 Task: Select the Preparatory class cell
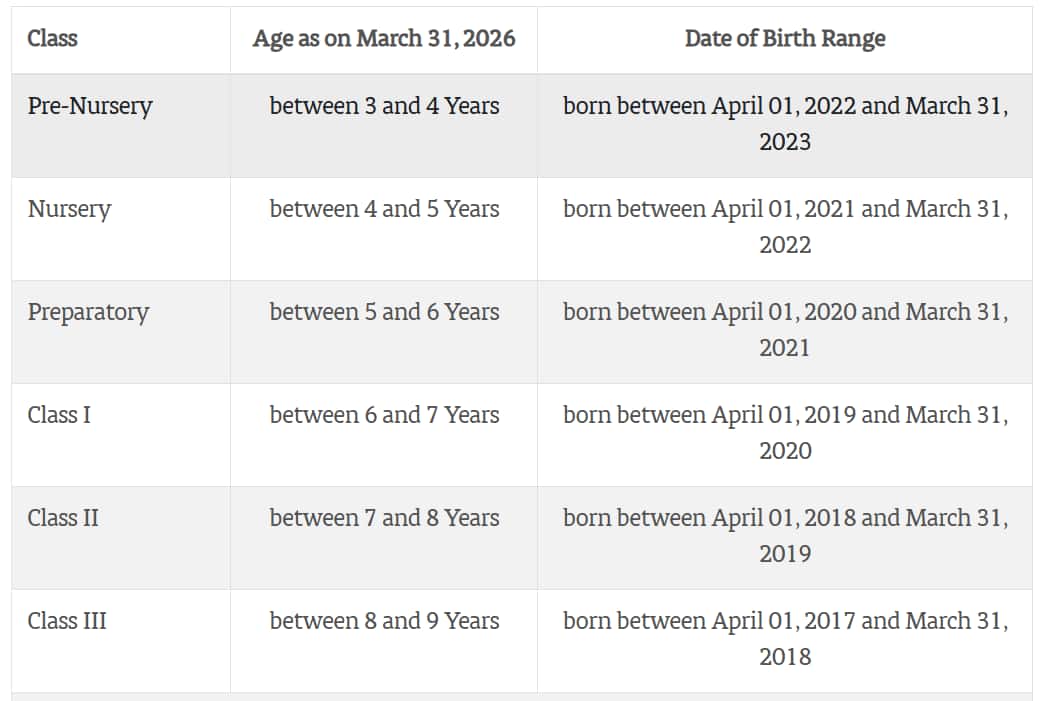click(x=88, y=312)
